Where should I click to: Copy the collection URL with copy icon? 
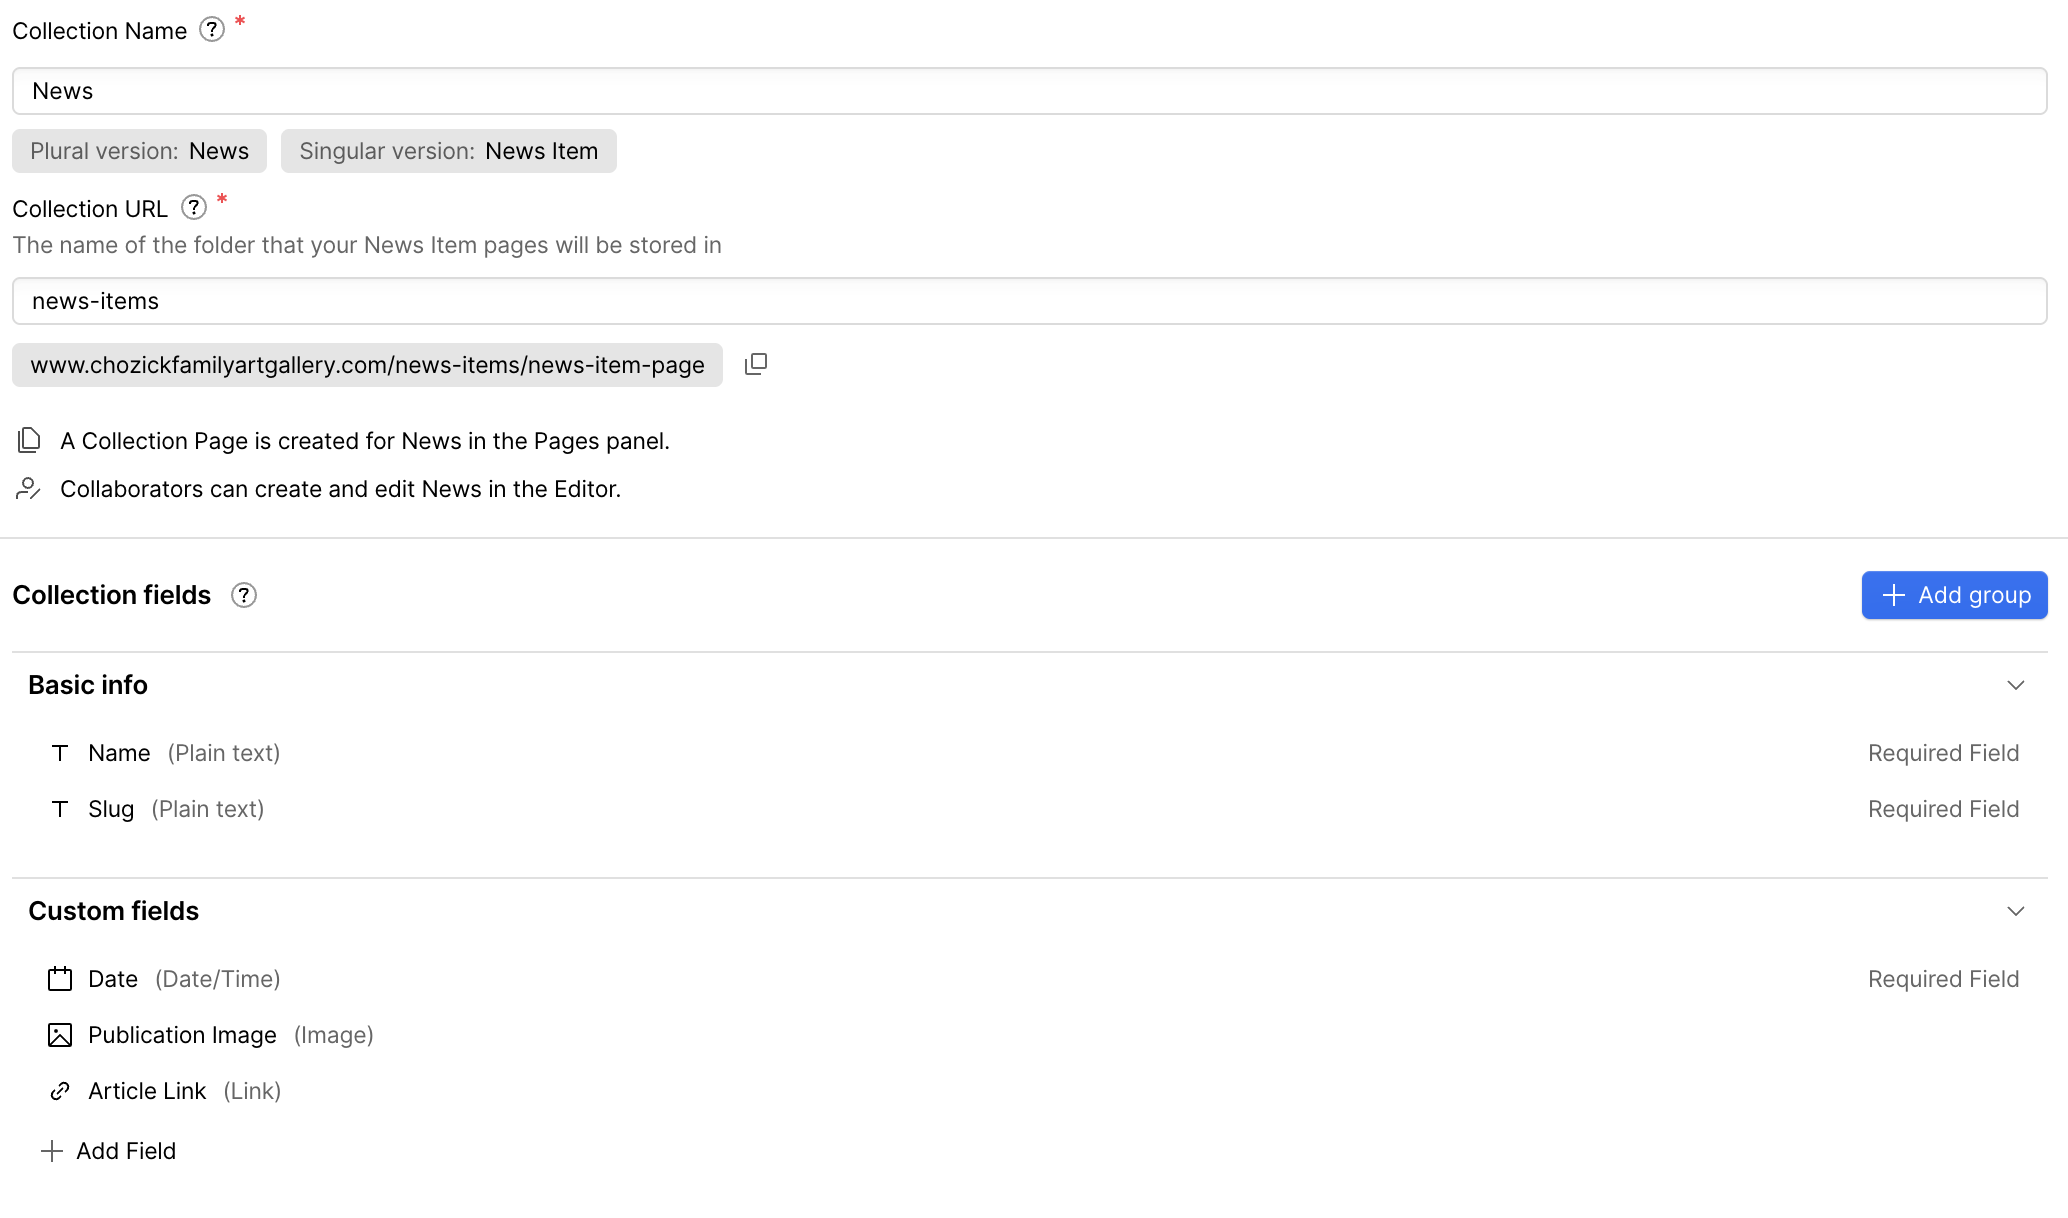[x=756, y=364]
